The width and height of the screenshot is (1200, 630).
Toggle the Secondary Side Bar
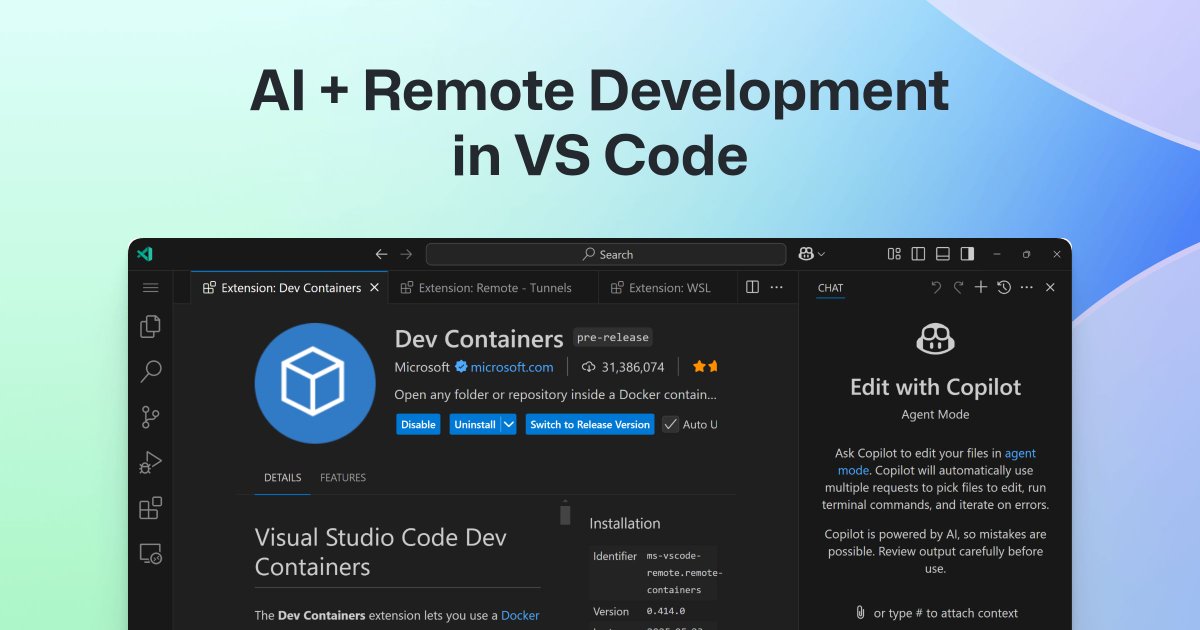click(x=967, y=254)
